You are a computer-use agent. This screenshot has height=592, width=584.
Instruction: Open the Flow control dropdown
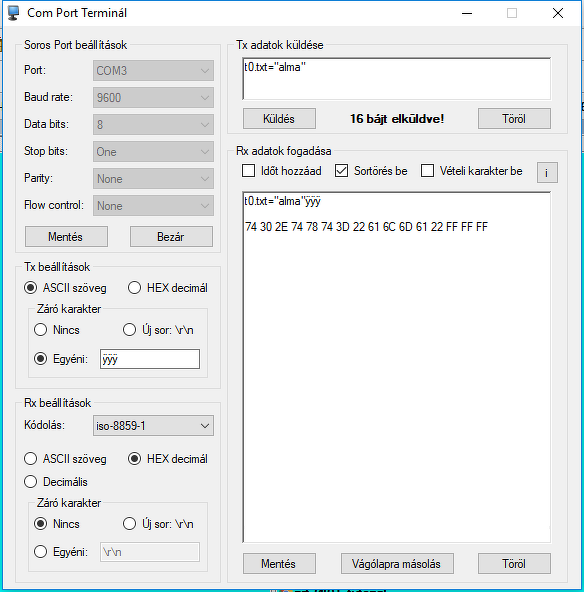[x=153, y=206]
